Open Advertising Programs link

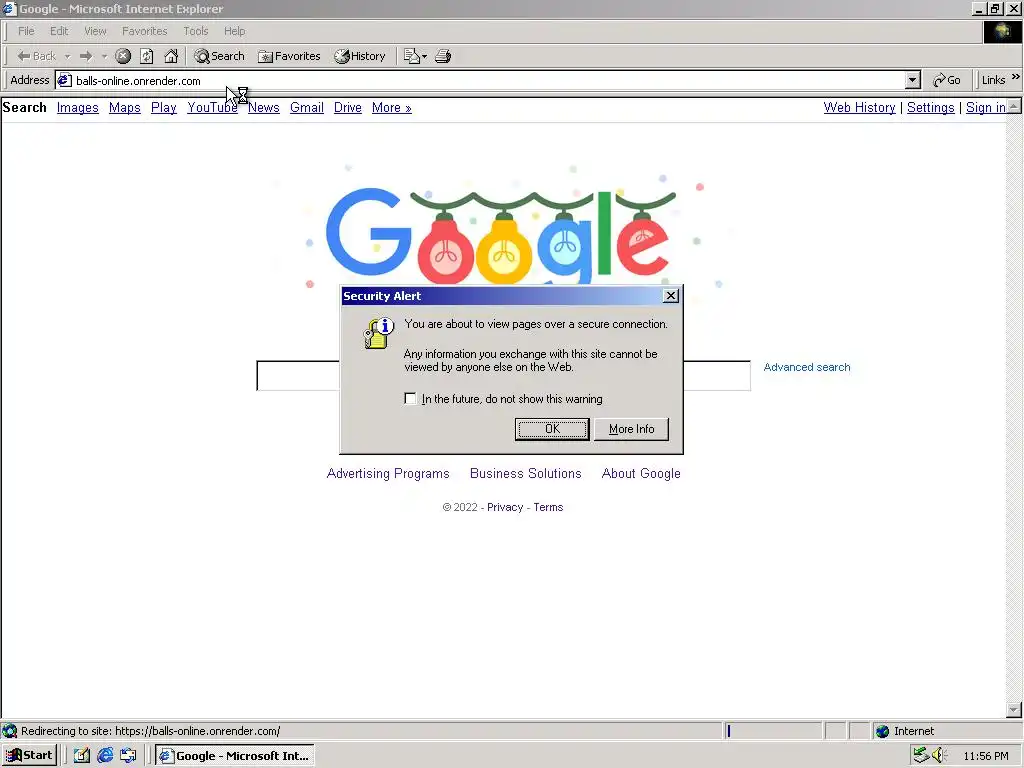pos(388,473)
